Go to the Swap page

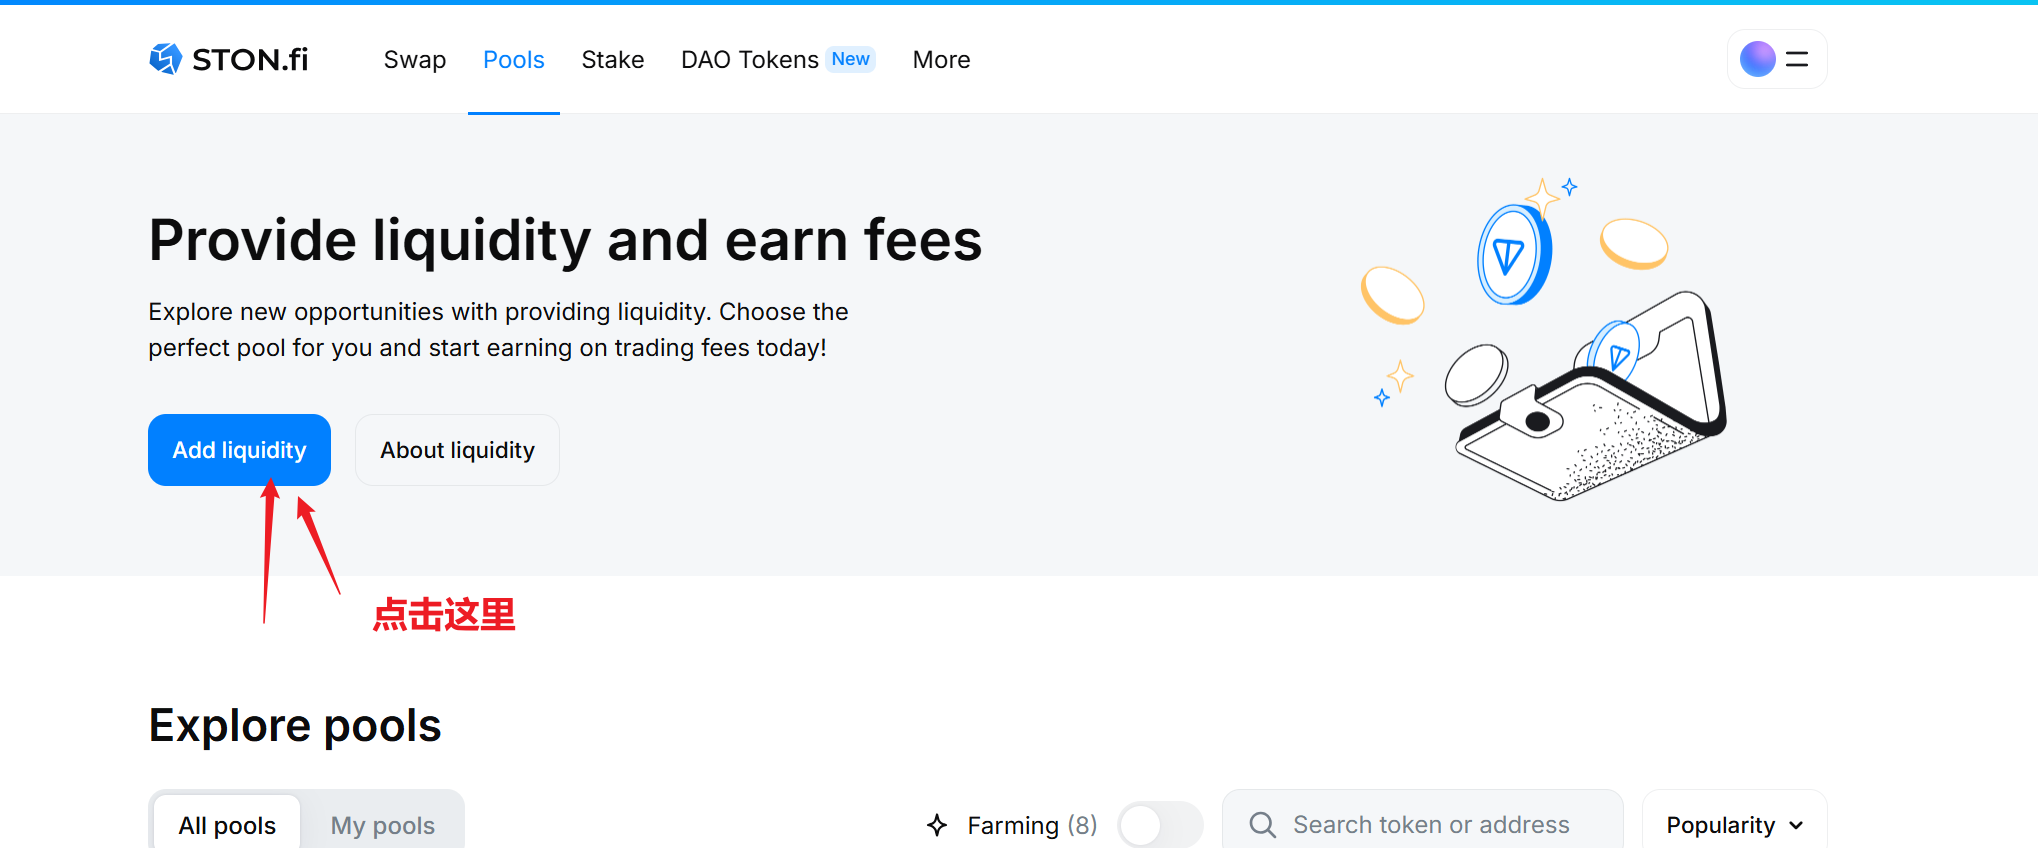[415, 60]
